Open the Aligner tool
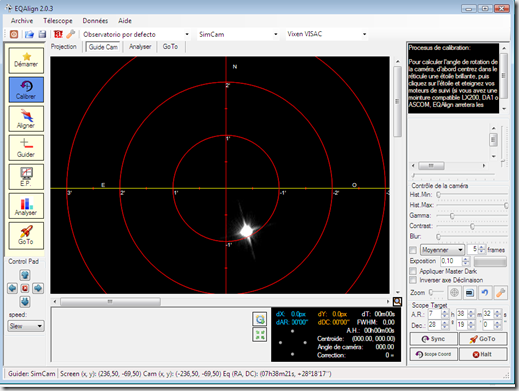519x391 pixels. click(x=26, y=119)
